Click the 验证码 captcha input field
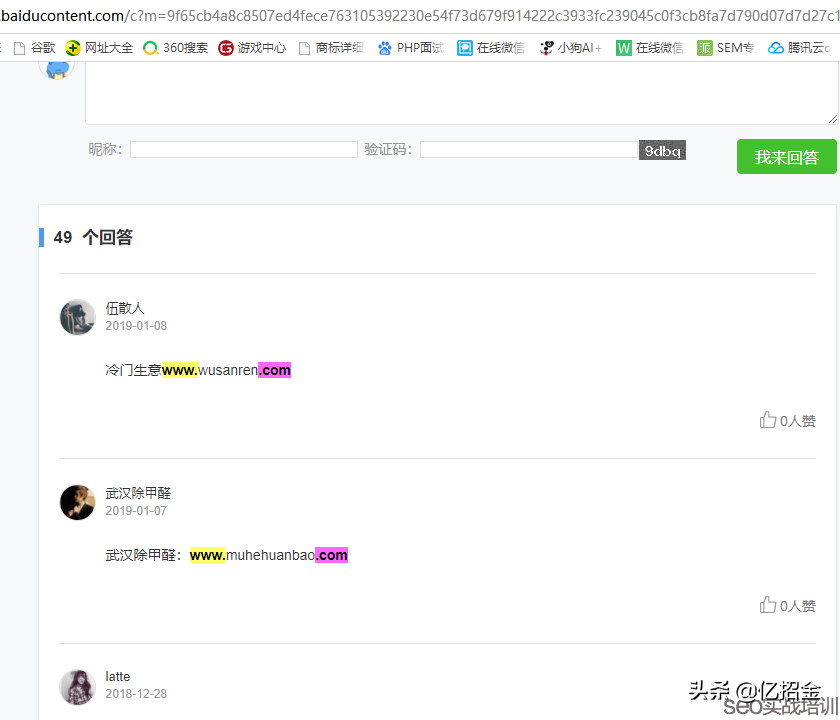 coord(528,150)
